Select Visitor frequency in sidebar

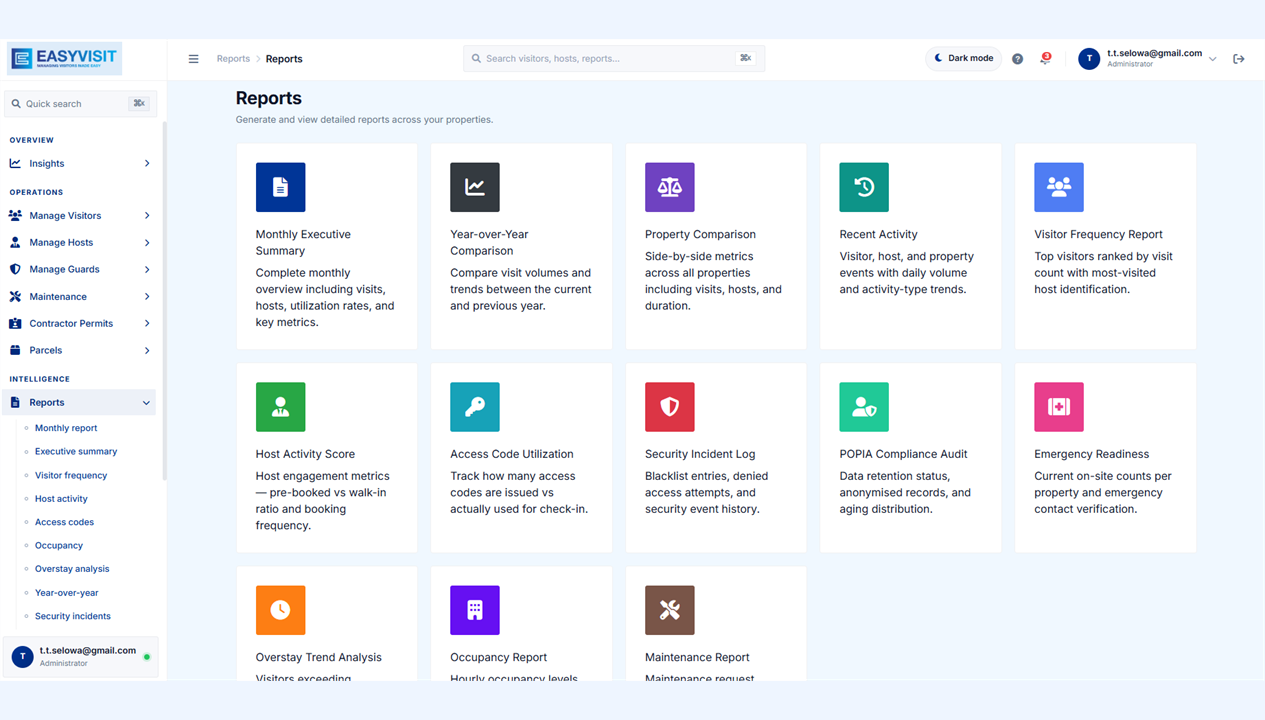pos(71,475)
